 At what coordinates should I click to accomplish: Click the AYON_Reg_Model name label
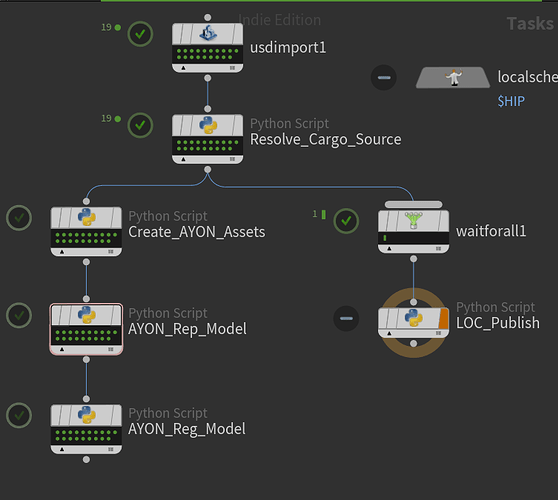187,429
